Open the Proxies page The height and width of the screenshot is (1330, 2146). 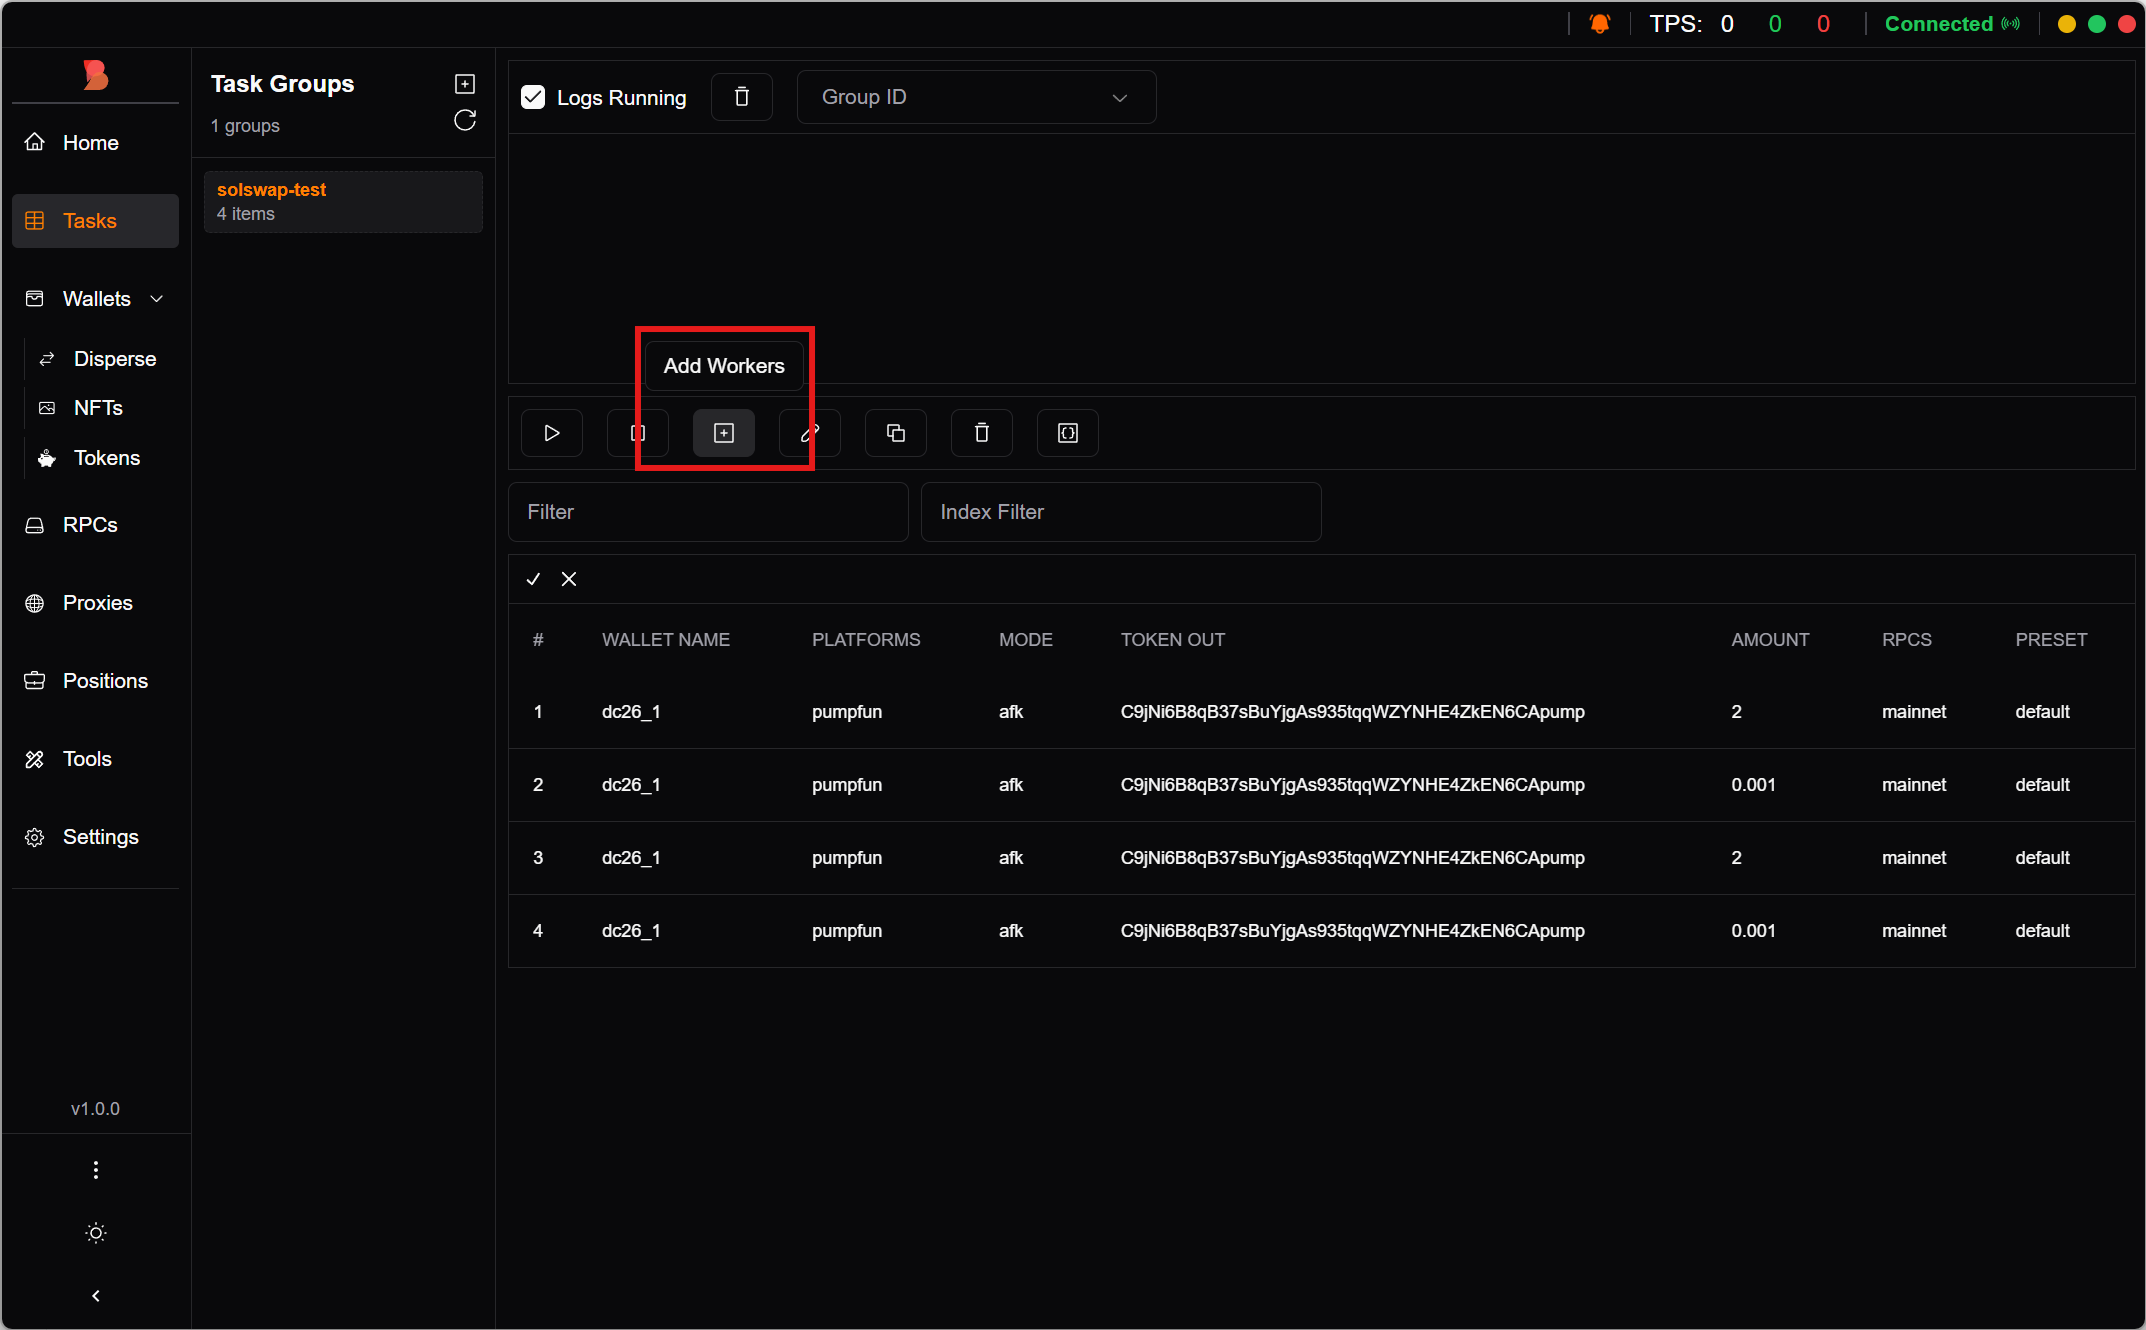(x=97, y=603)
